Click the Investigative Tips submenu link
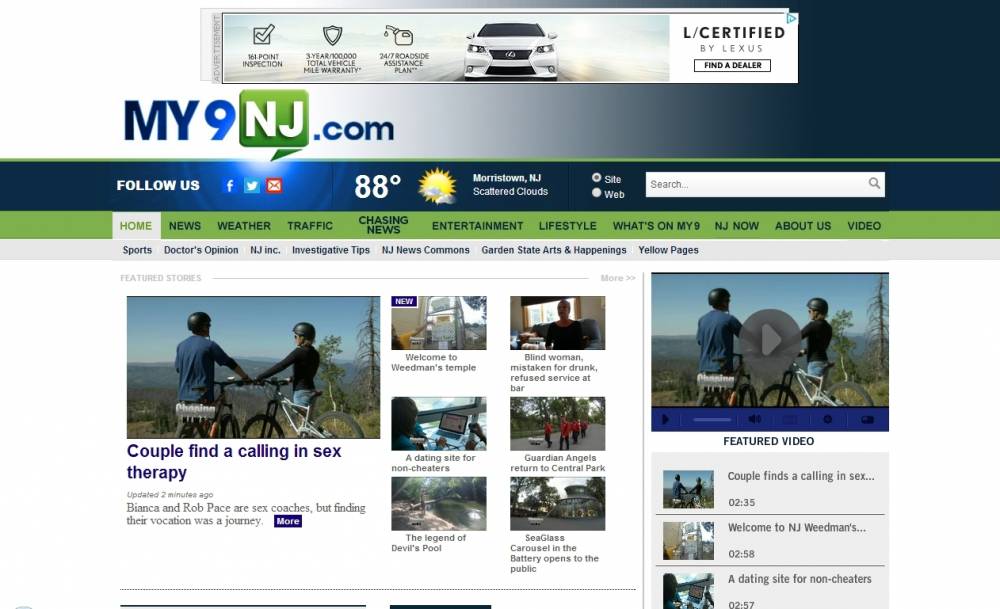 point(331,250)
